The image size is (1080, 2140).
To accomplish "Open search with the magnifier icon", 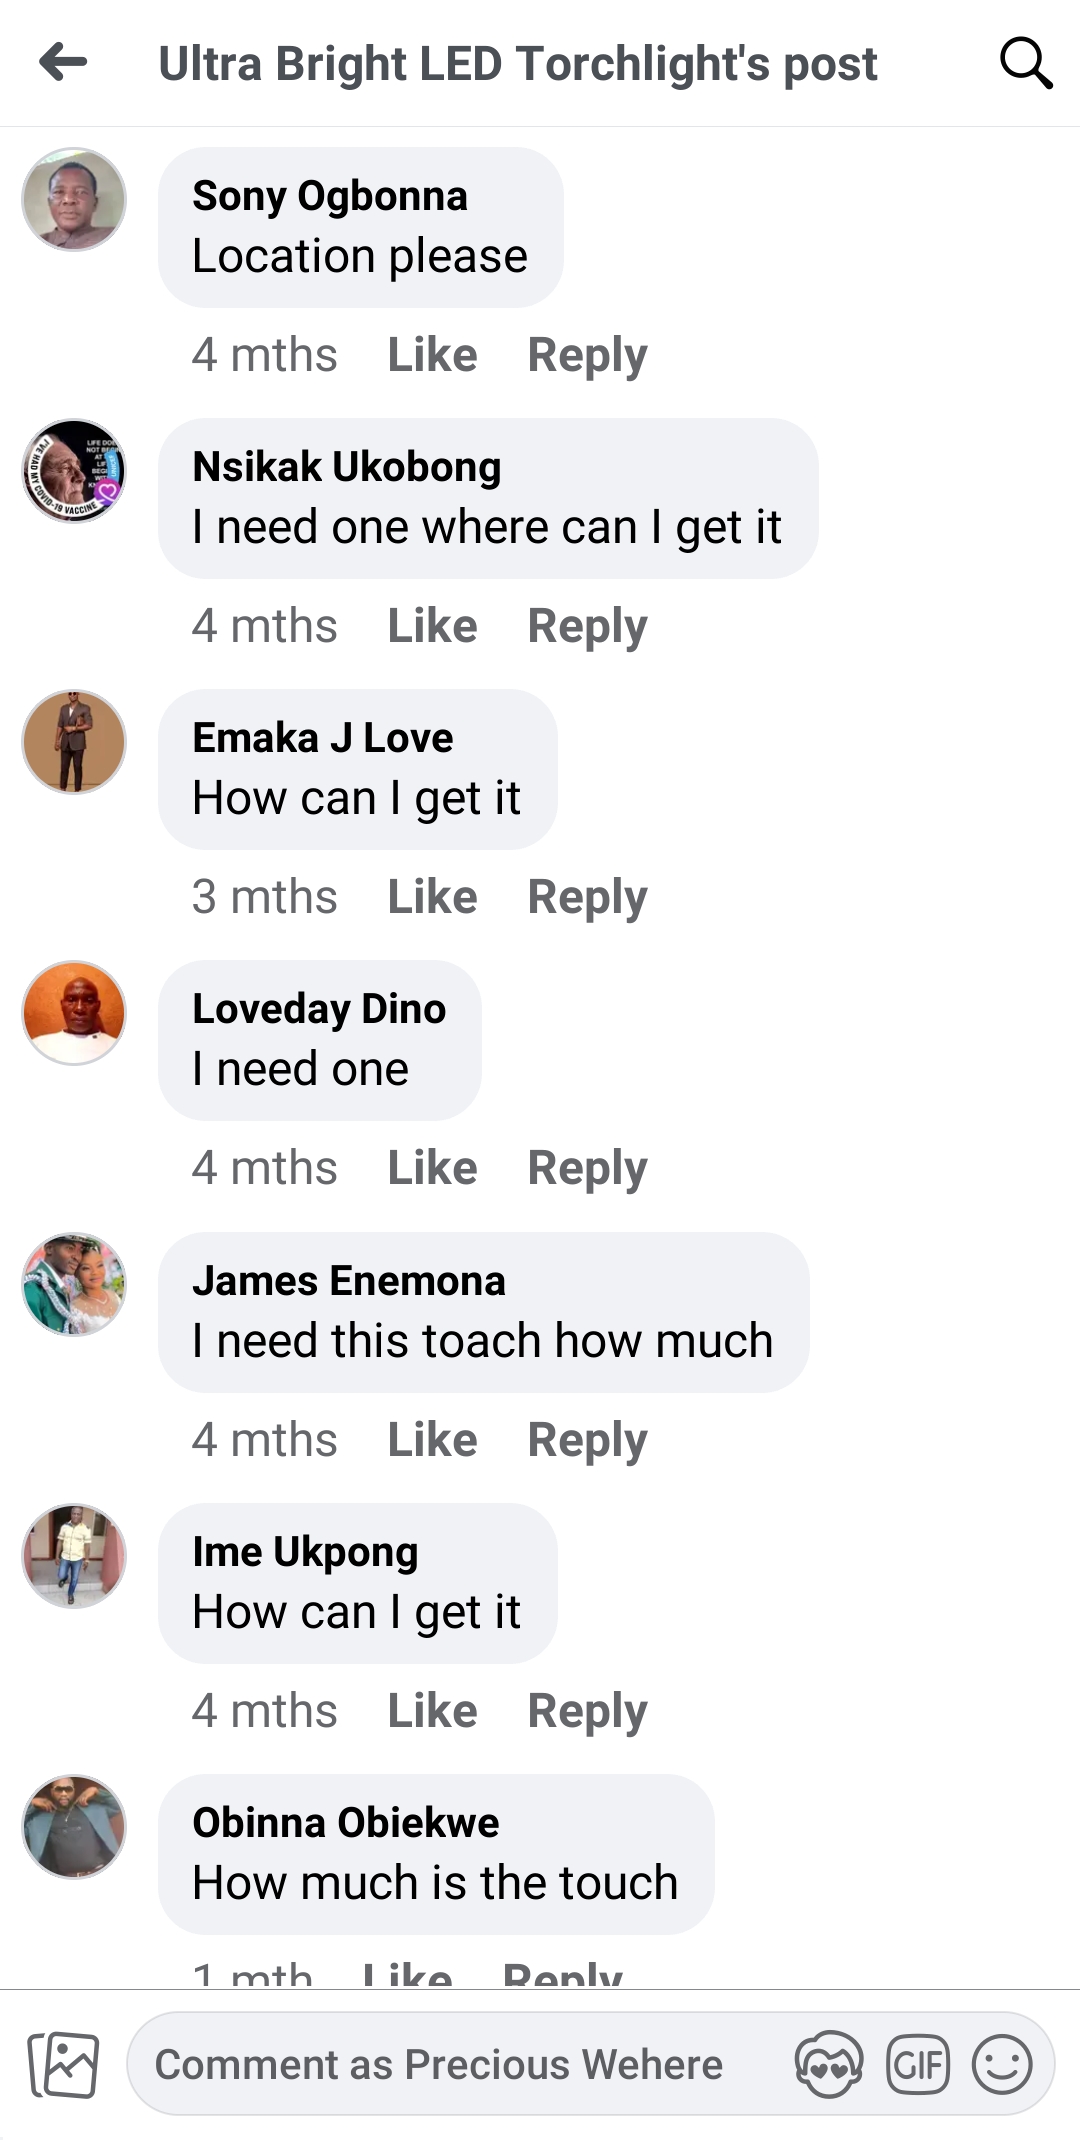I will (x=1025, y=64).
